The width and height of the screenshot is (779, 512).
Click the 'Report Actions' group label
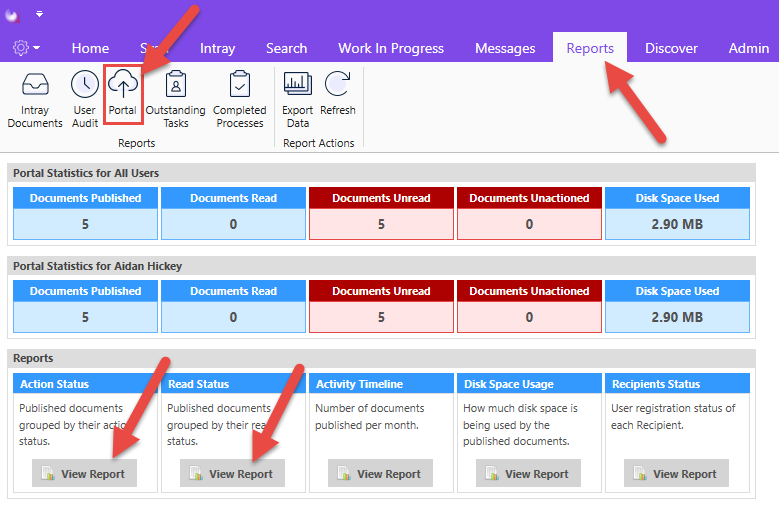pos(318,143)
